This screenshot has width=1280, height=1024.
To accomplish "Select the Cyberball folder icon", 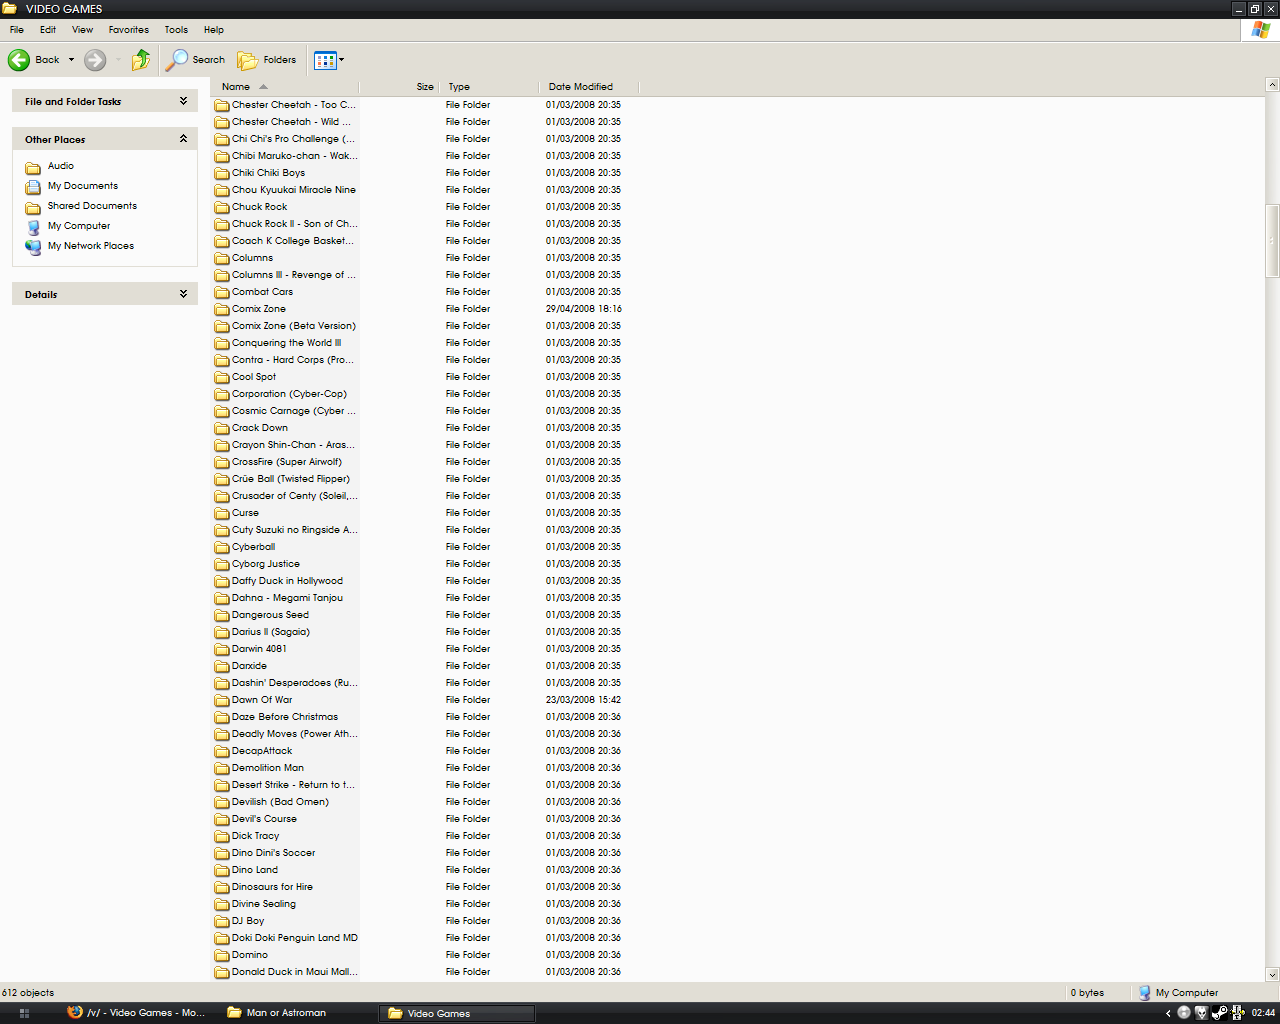I will (x=222, y=547).
